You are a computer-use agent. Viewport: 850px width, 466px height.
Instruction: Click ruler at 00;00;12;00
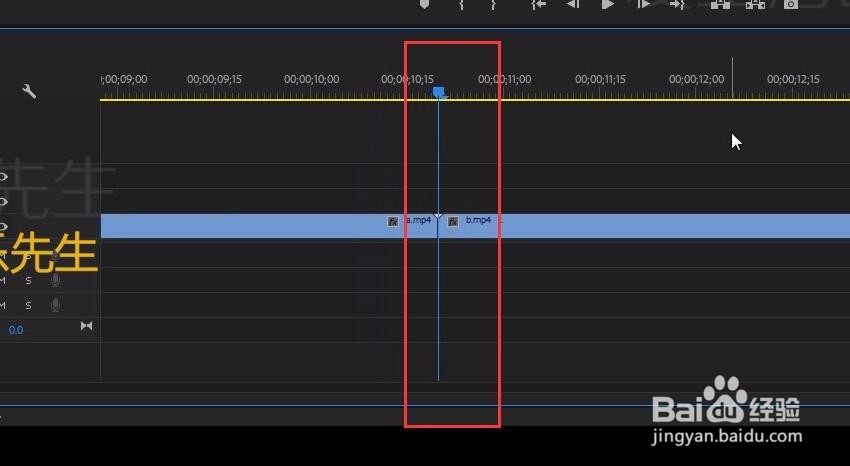(697, 80)
